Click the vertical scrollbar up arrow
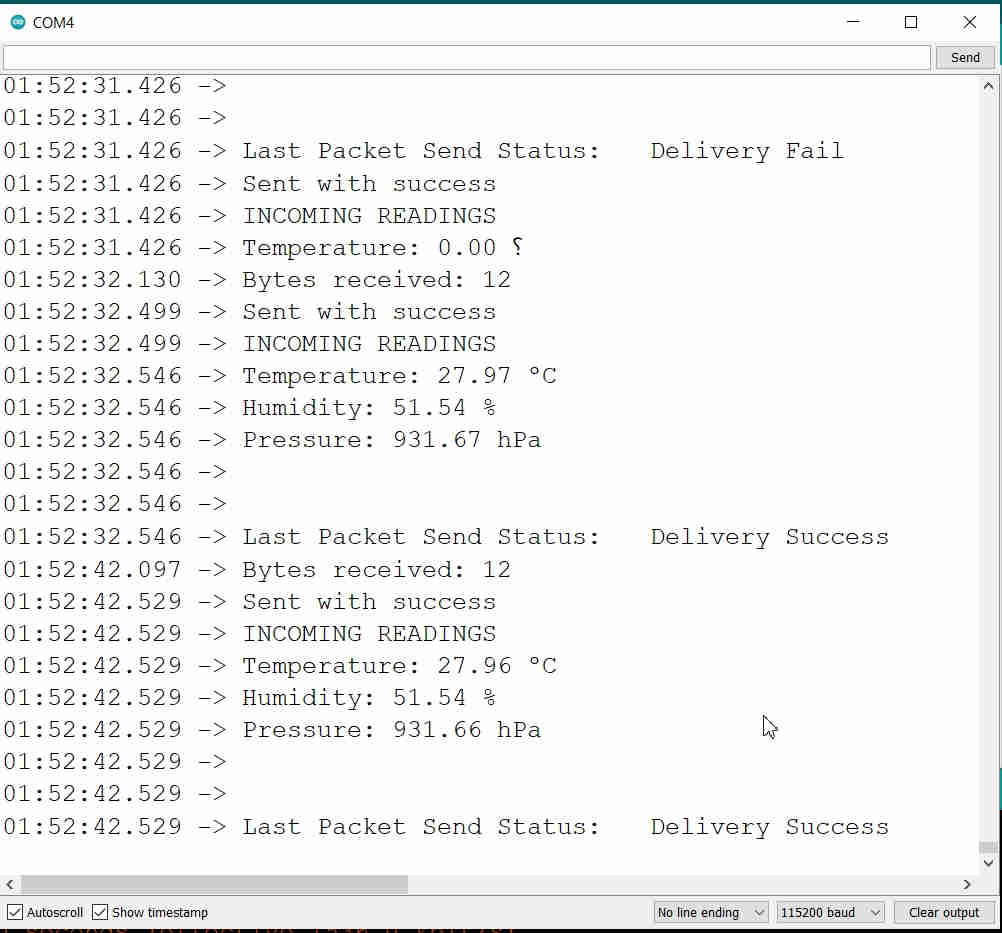 988,86
